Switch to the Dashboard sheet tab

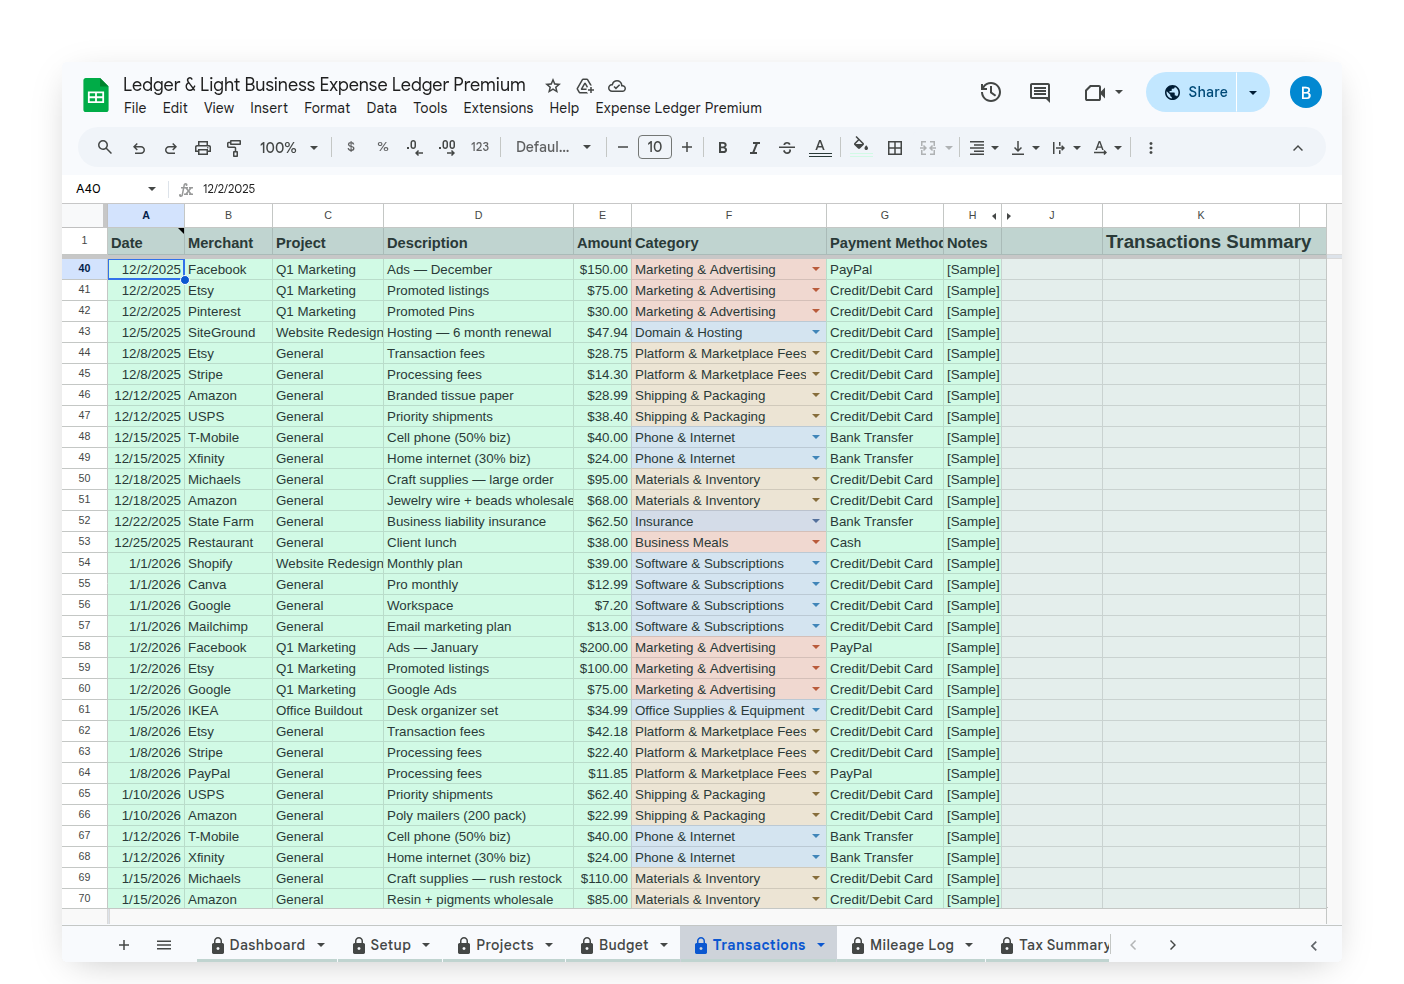pos(268,945)
